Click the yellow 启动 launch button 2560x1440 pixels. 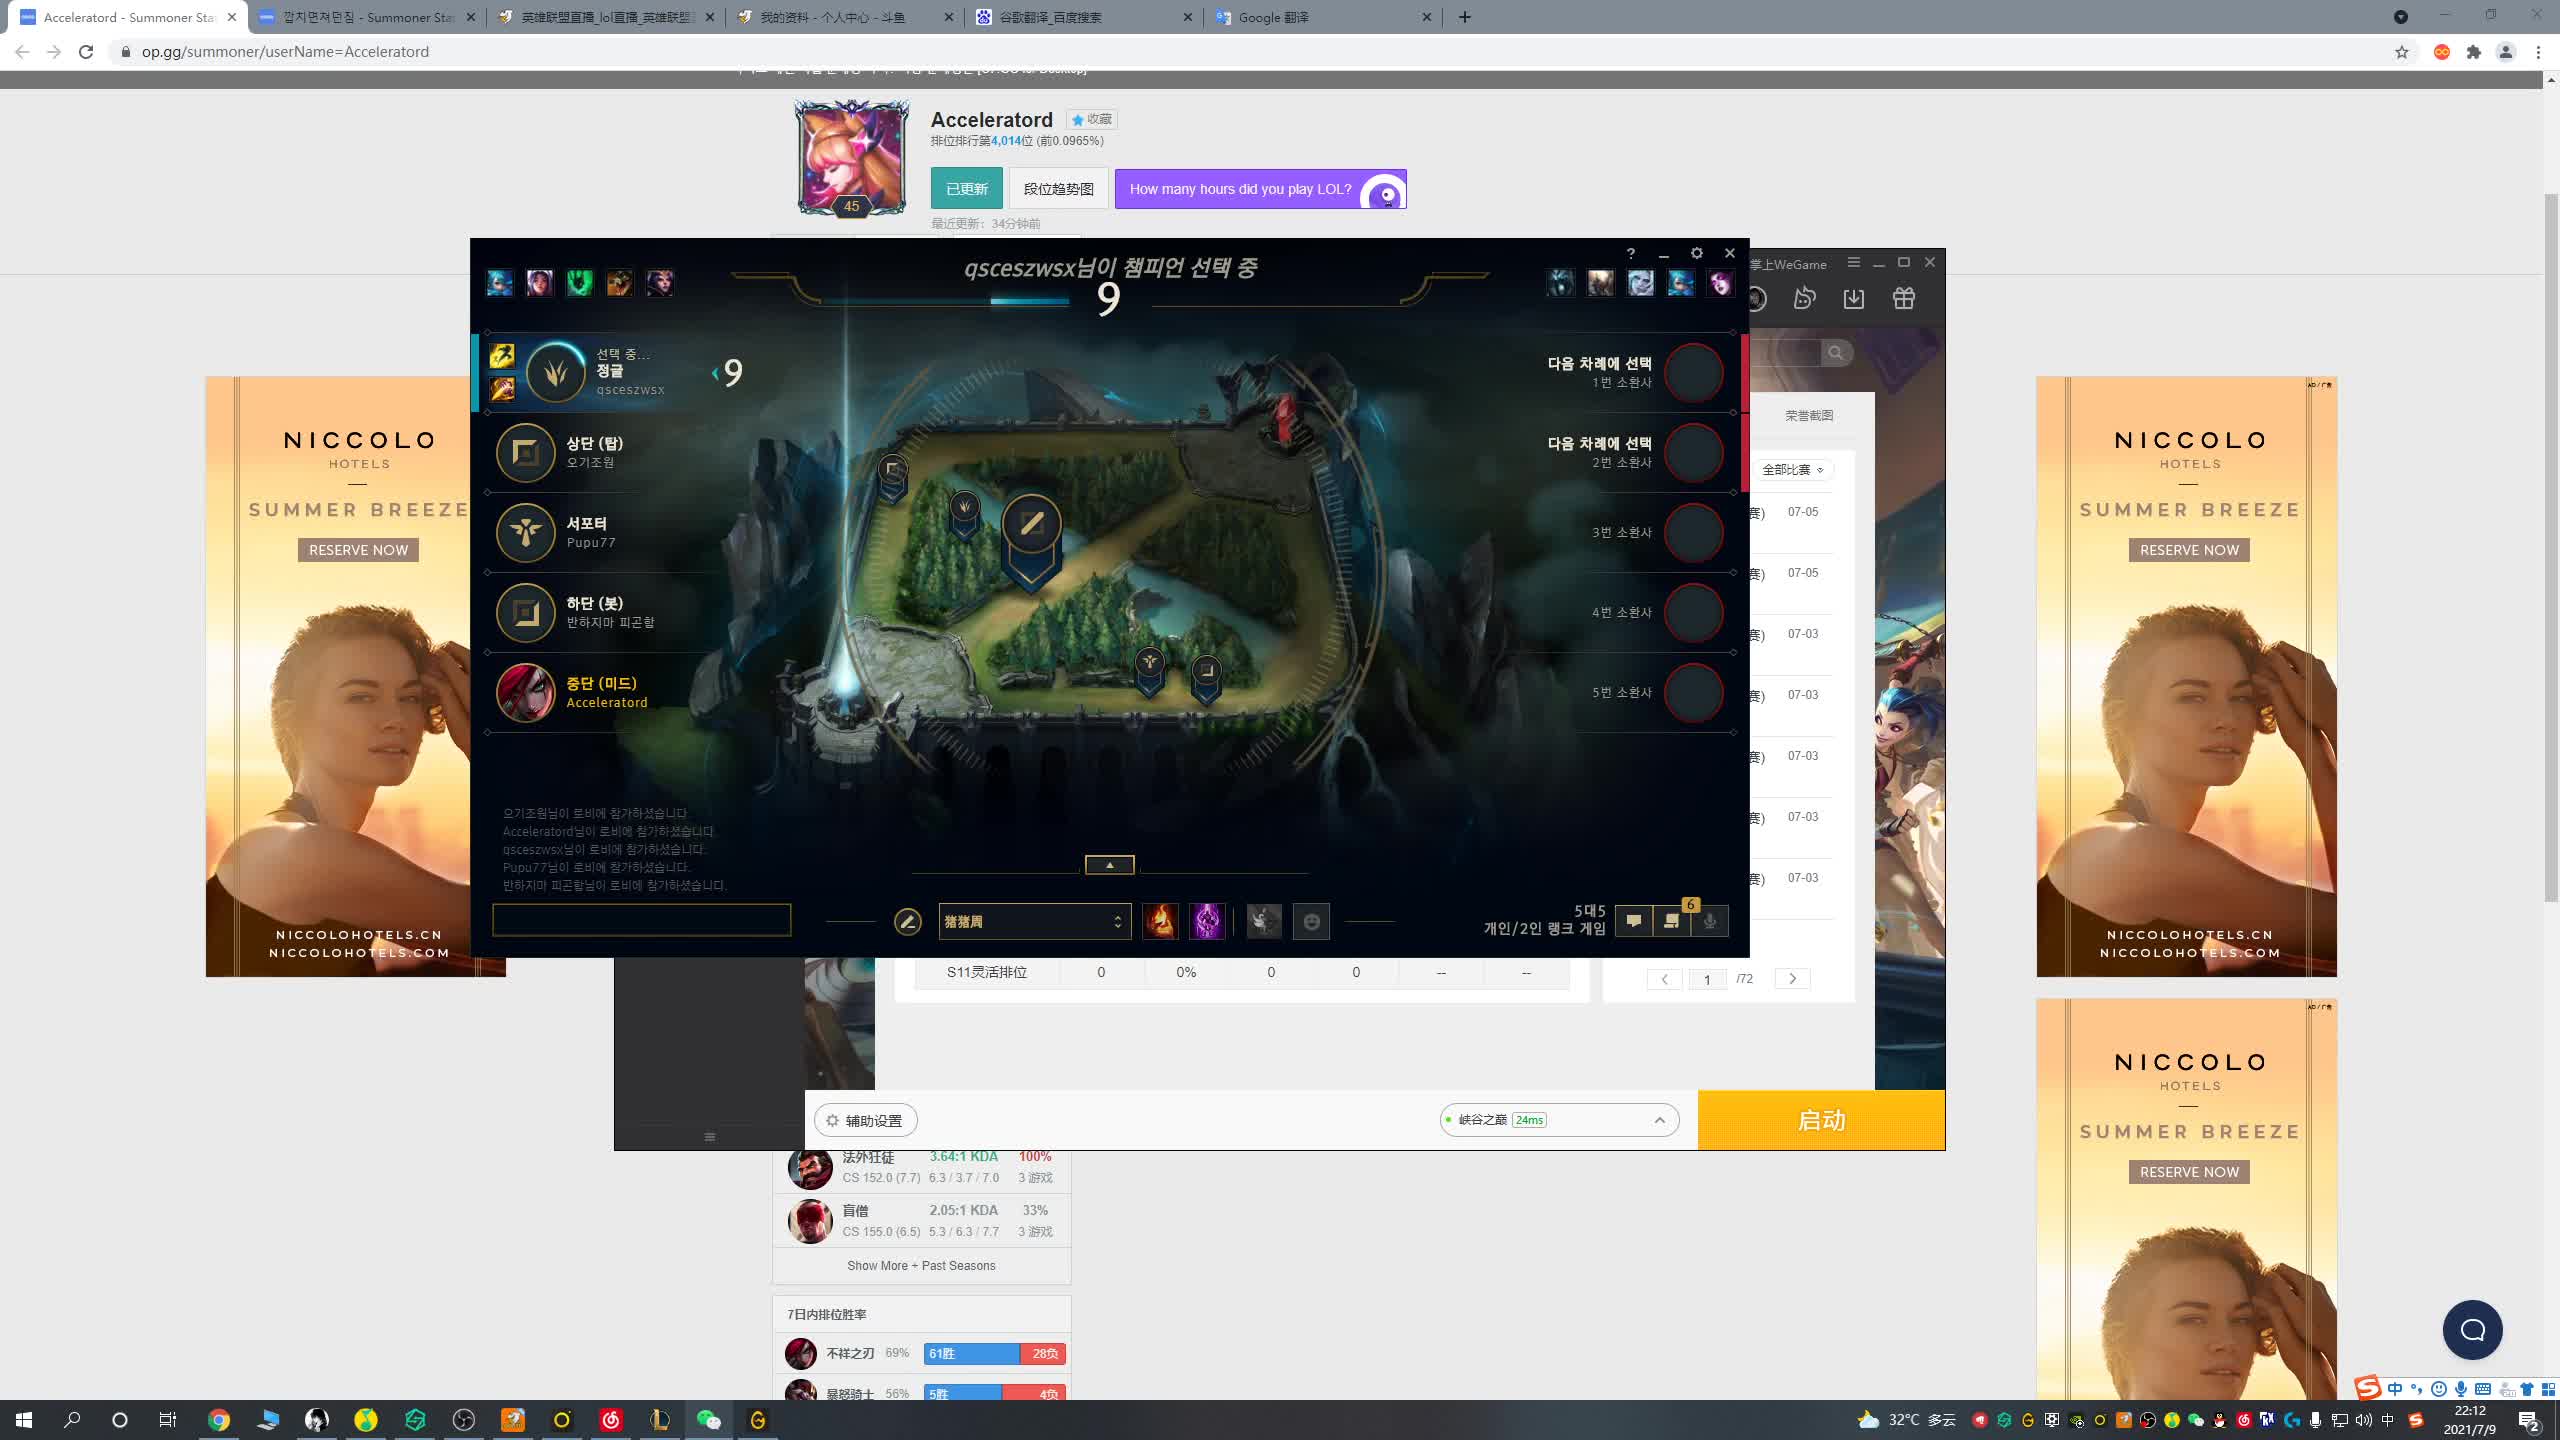click(1821, 1120)
